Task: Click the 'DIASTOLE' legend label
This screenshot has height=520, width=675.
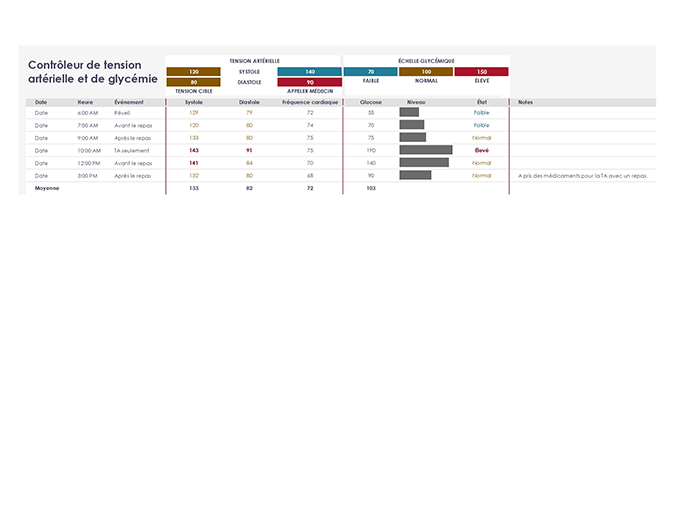Action: coord(249,82)
